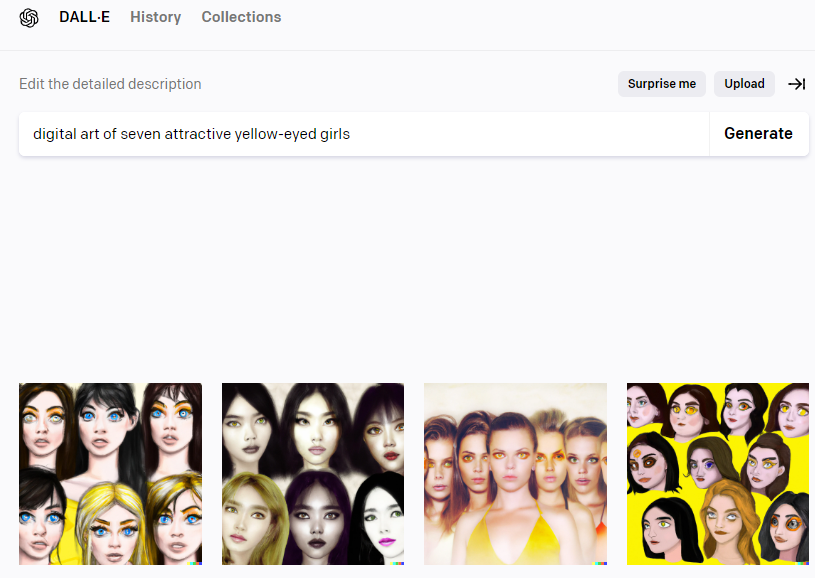Open the DALL·E home tab

[x=84, y=17]
